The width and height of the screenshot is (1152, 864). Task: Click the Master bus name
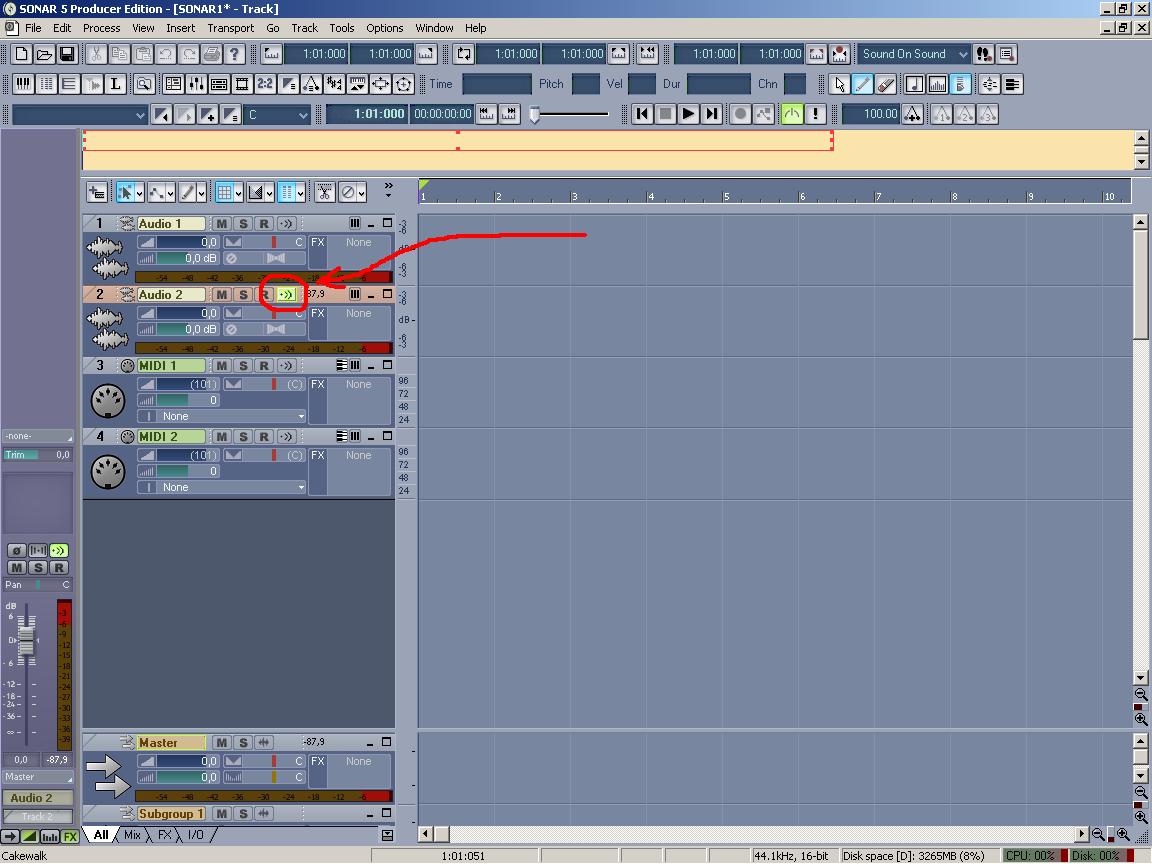170,743
